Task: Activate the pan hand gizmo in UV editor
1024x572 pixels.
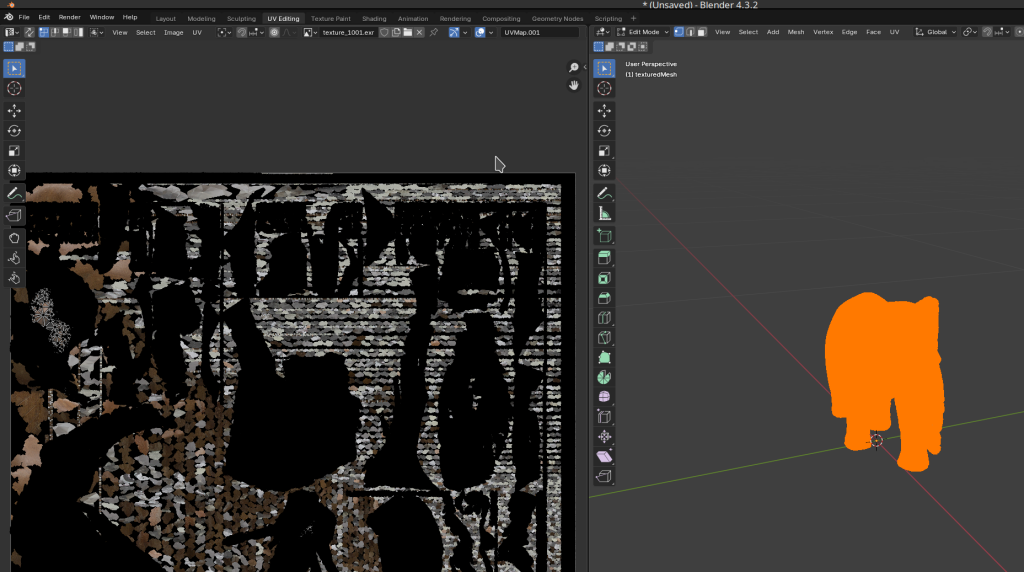Action: 574,85
